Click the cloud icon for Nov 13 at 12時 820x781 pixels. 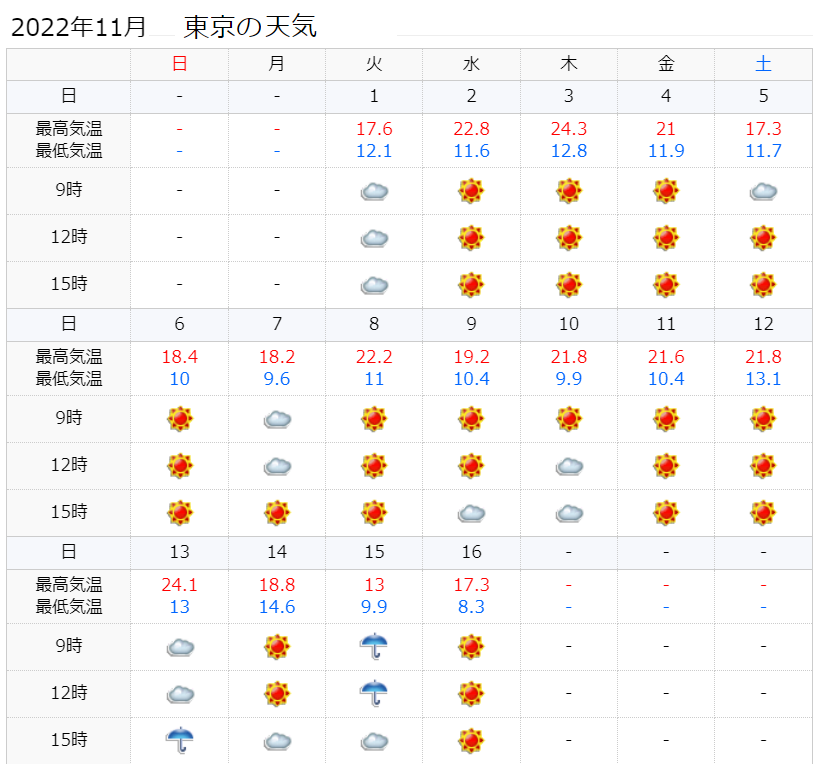point(180,695)
